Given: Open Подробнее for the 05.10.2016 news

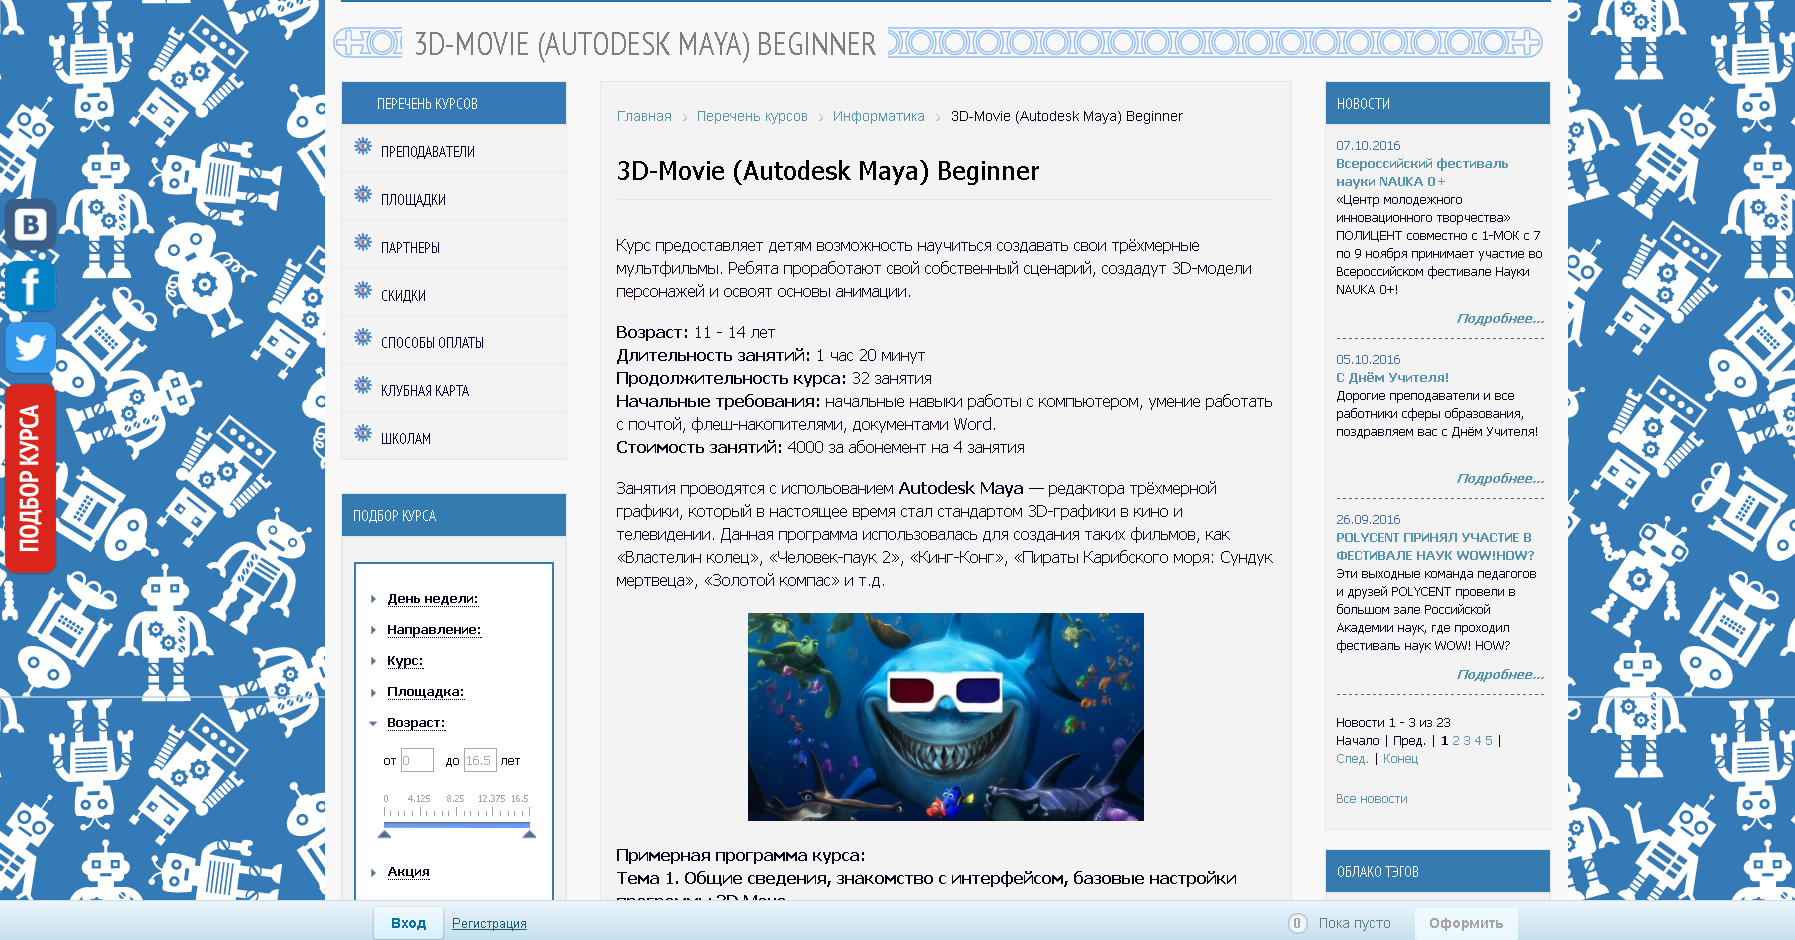Looking at the screenshot, I should click(x=1500, y=479).
